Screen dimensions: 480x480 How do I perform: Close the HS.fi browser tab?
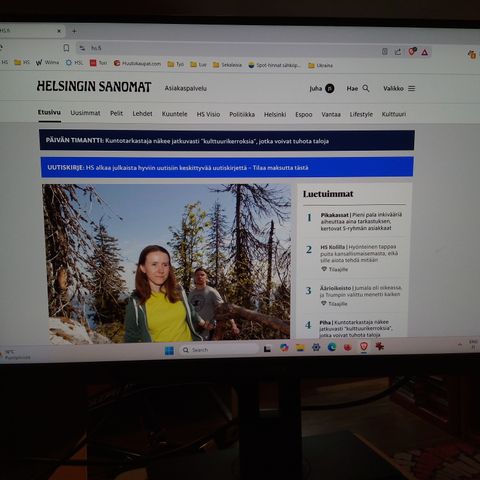[59, 31]
